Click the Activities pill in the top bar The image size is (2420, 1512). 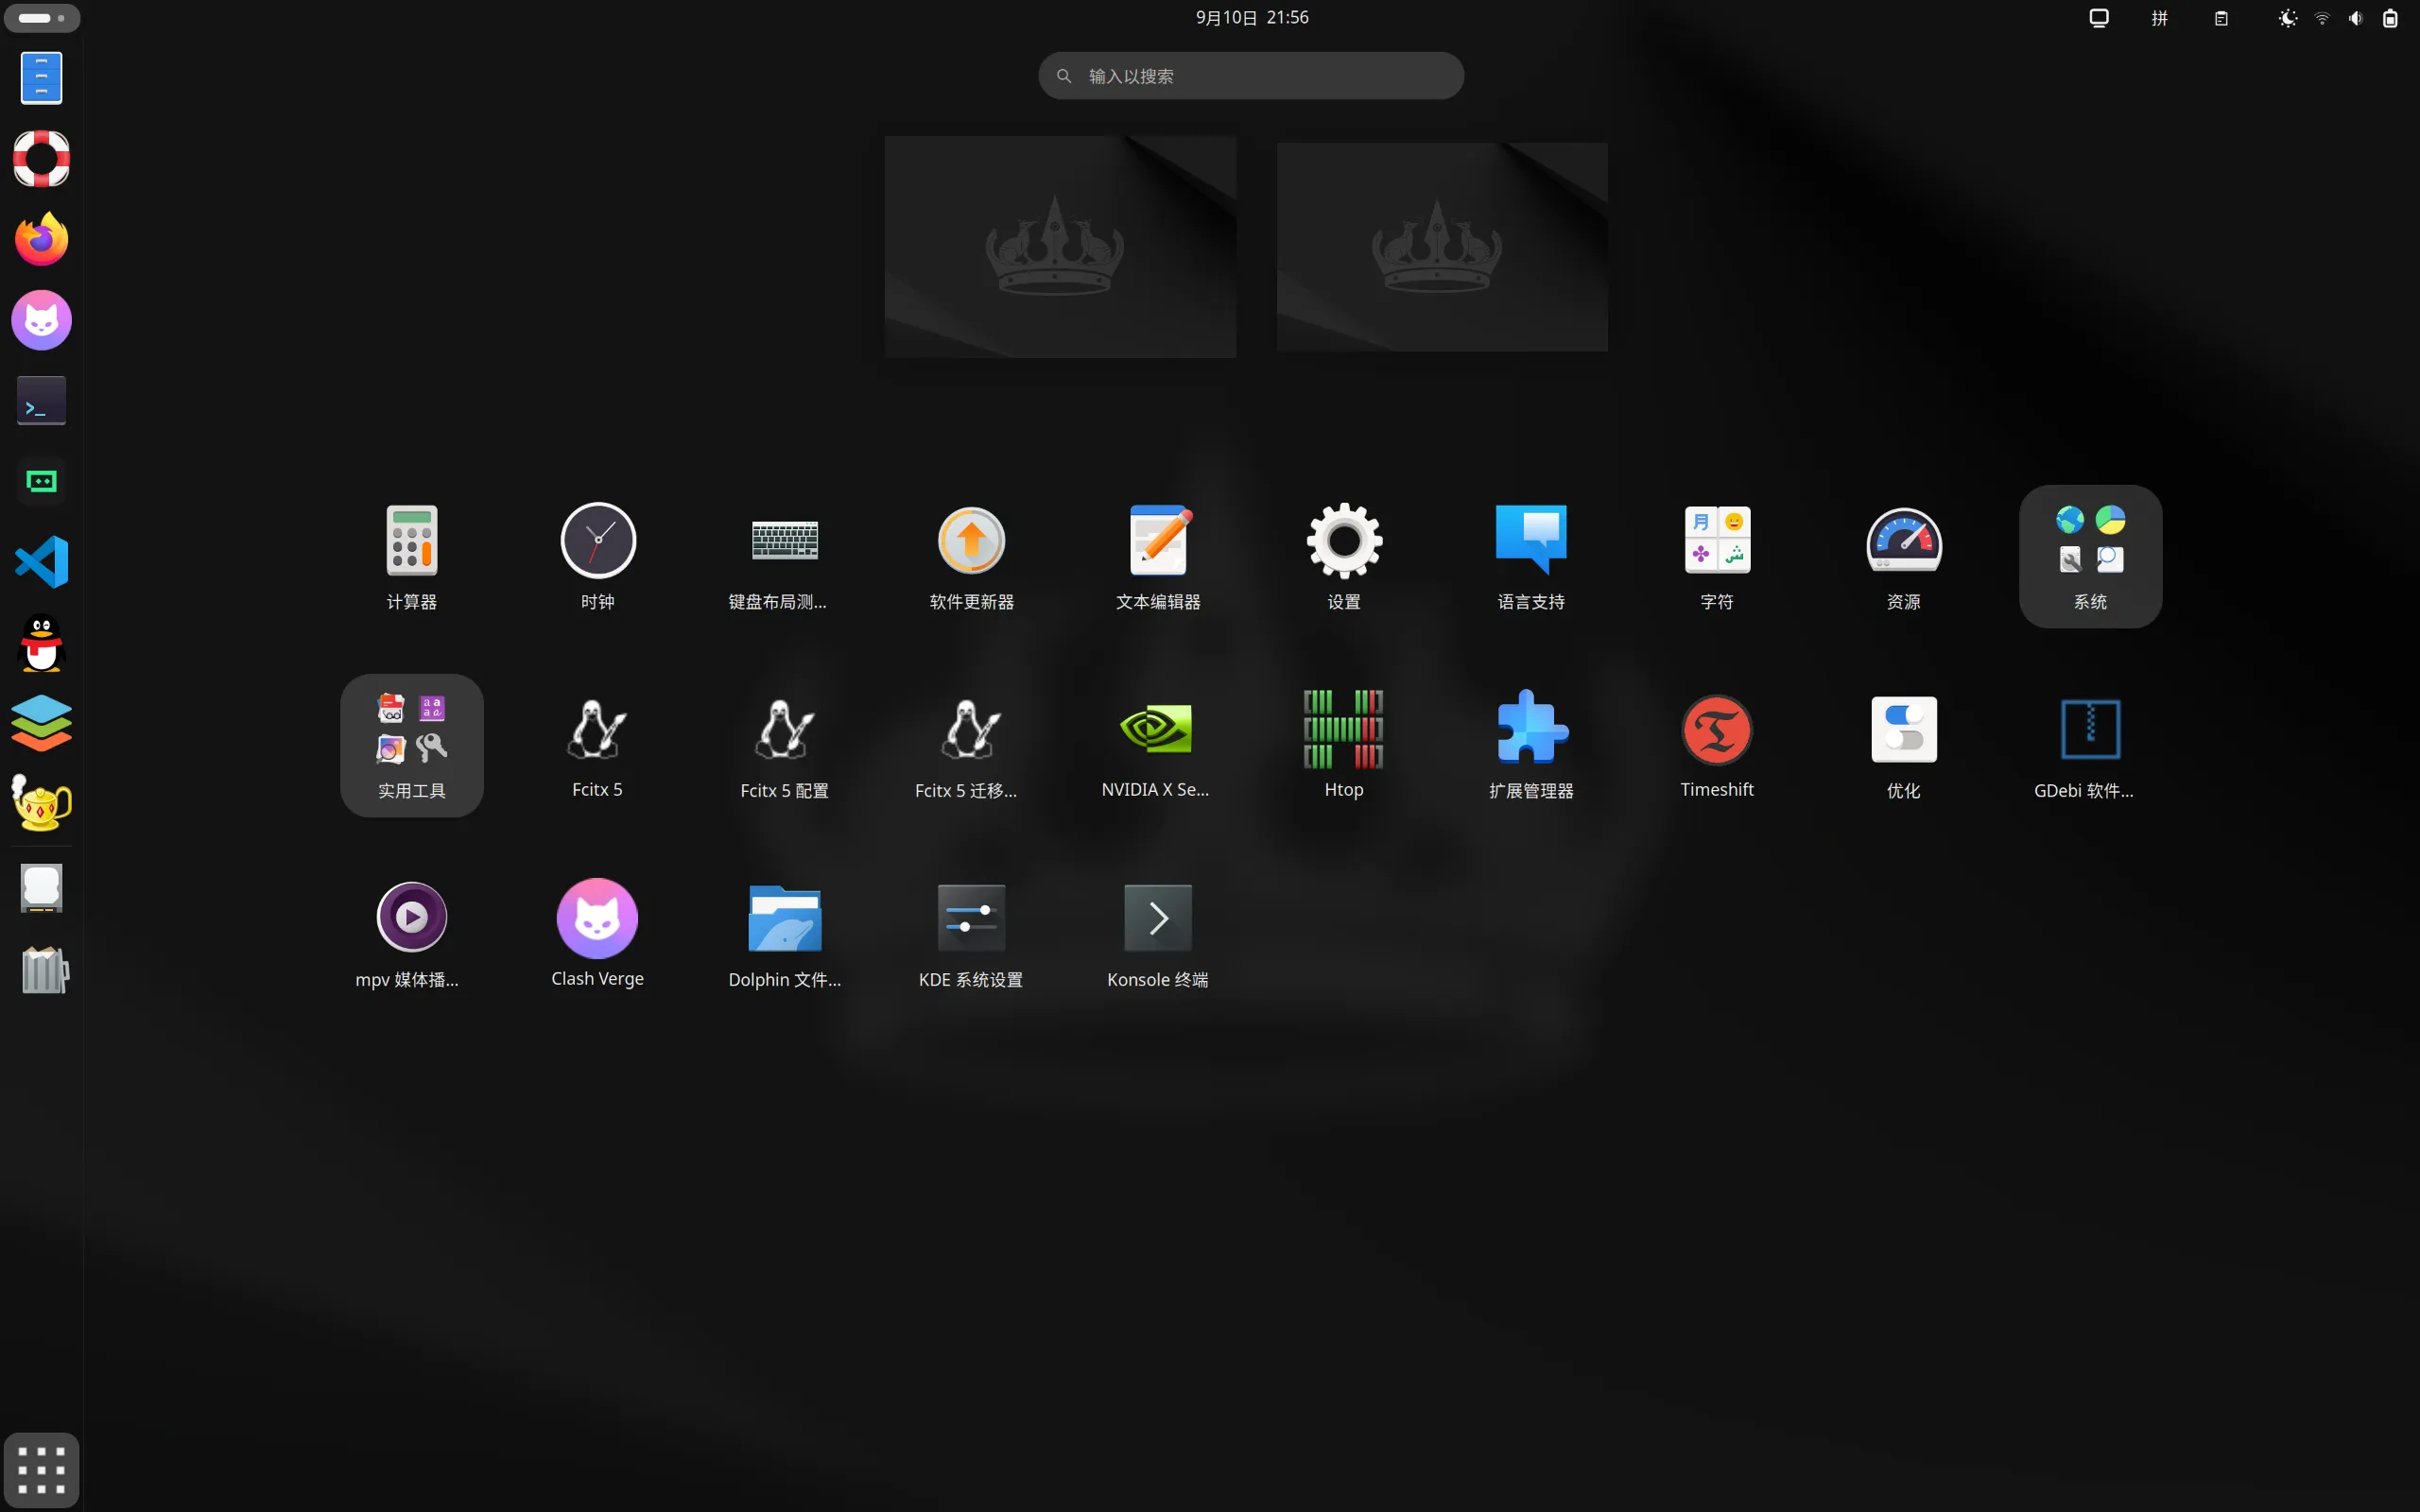pyautogui.click(x=41, y=18)
